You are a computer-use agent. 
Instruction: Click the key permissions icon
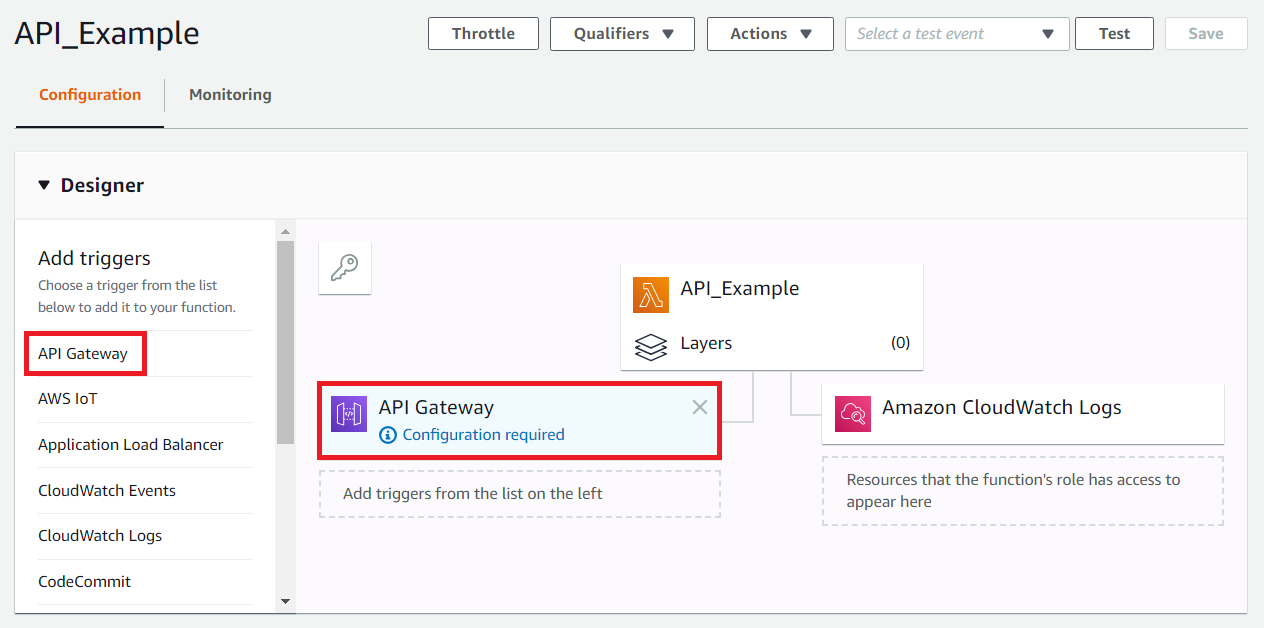click(x=345, y=268)
